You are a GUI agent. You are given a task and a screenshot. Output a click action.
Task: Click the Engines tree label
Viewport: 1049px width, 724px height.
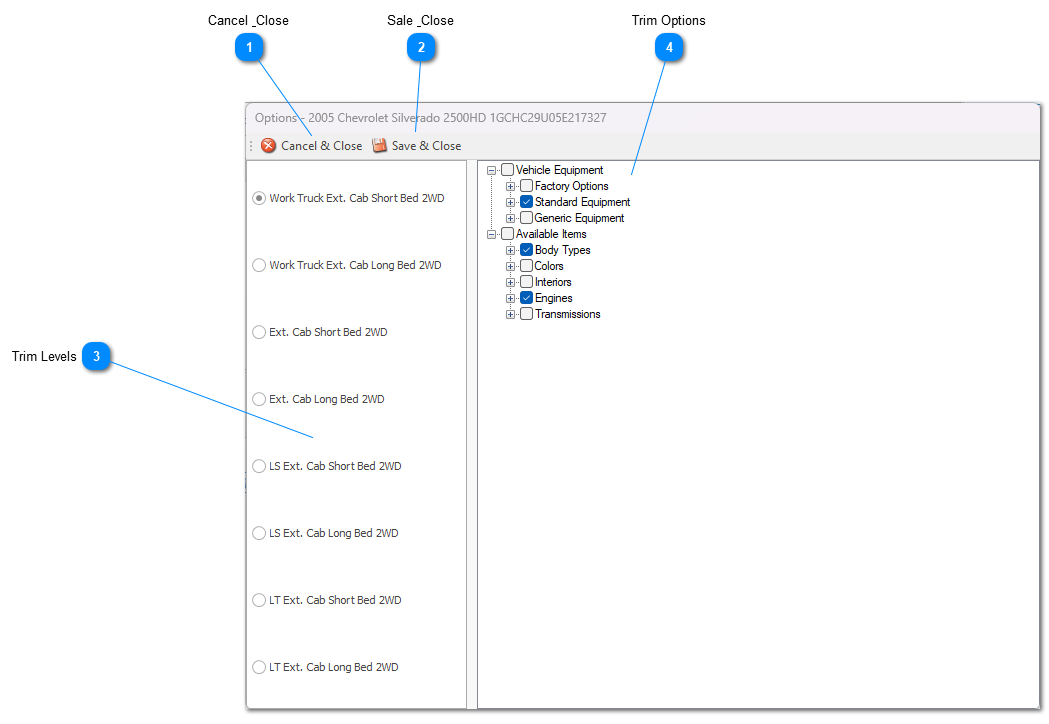[x=553, y=299]
